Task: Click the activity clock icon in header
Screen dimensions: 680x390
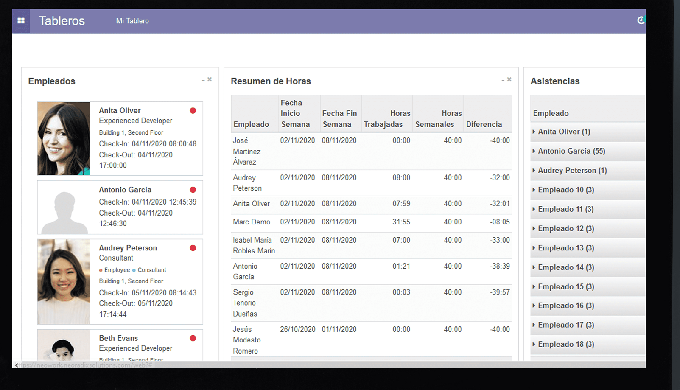Action: click(641, 20)
